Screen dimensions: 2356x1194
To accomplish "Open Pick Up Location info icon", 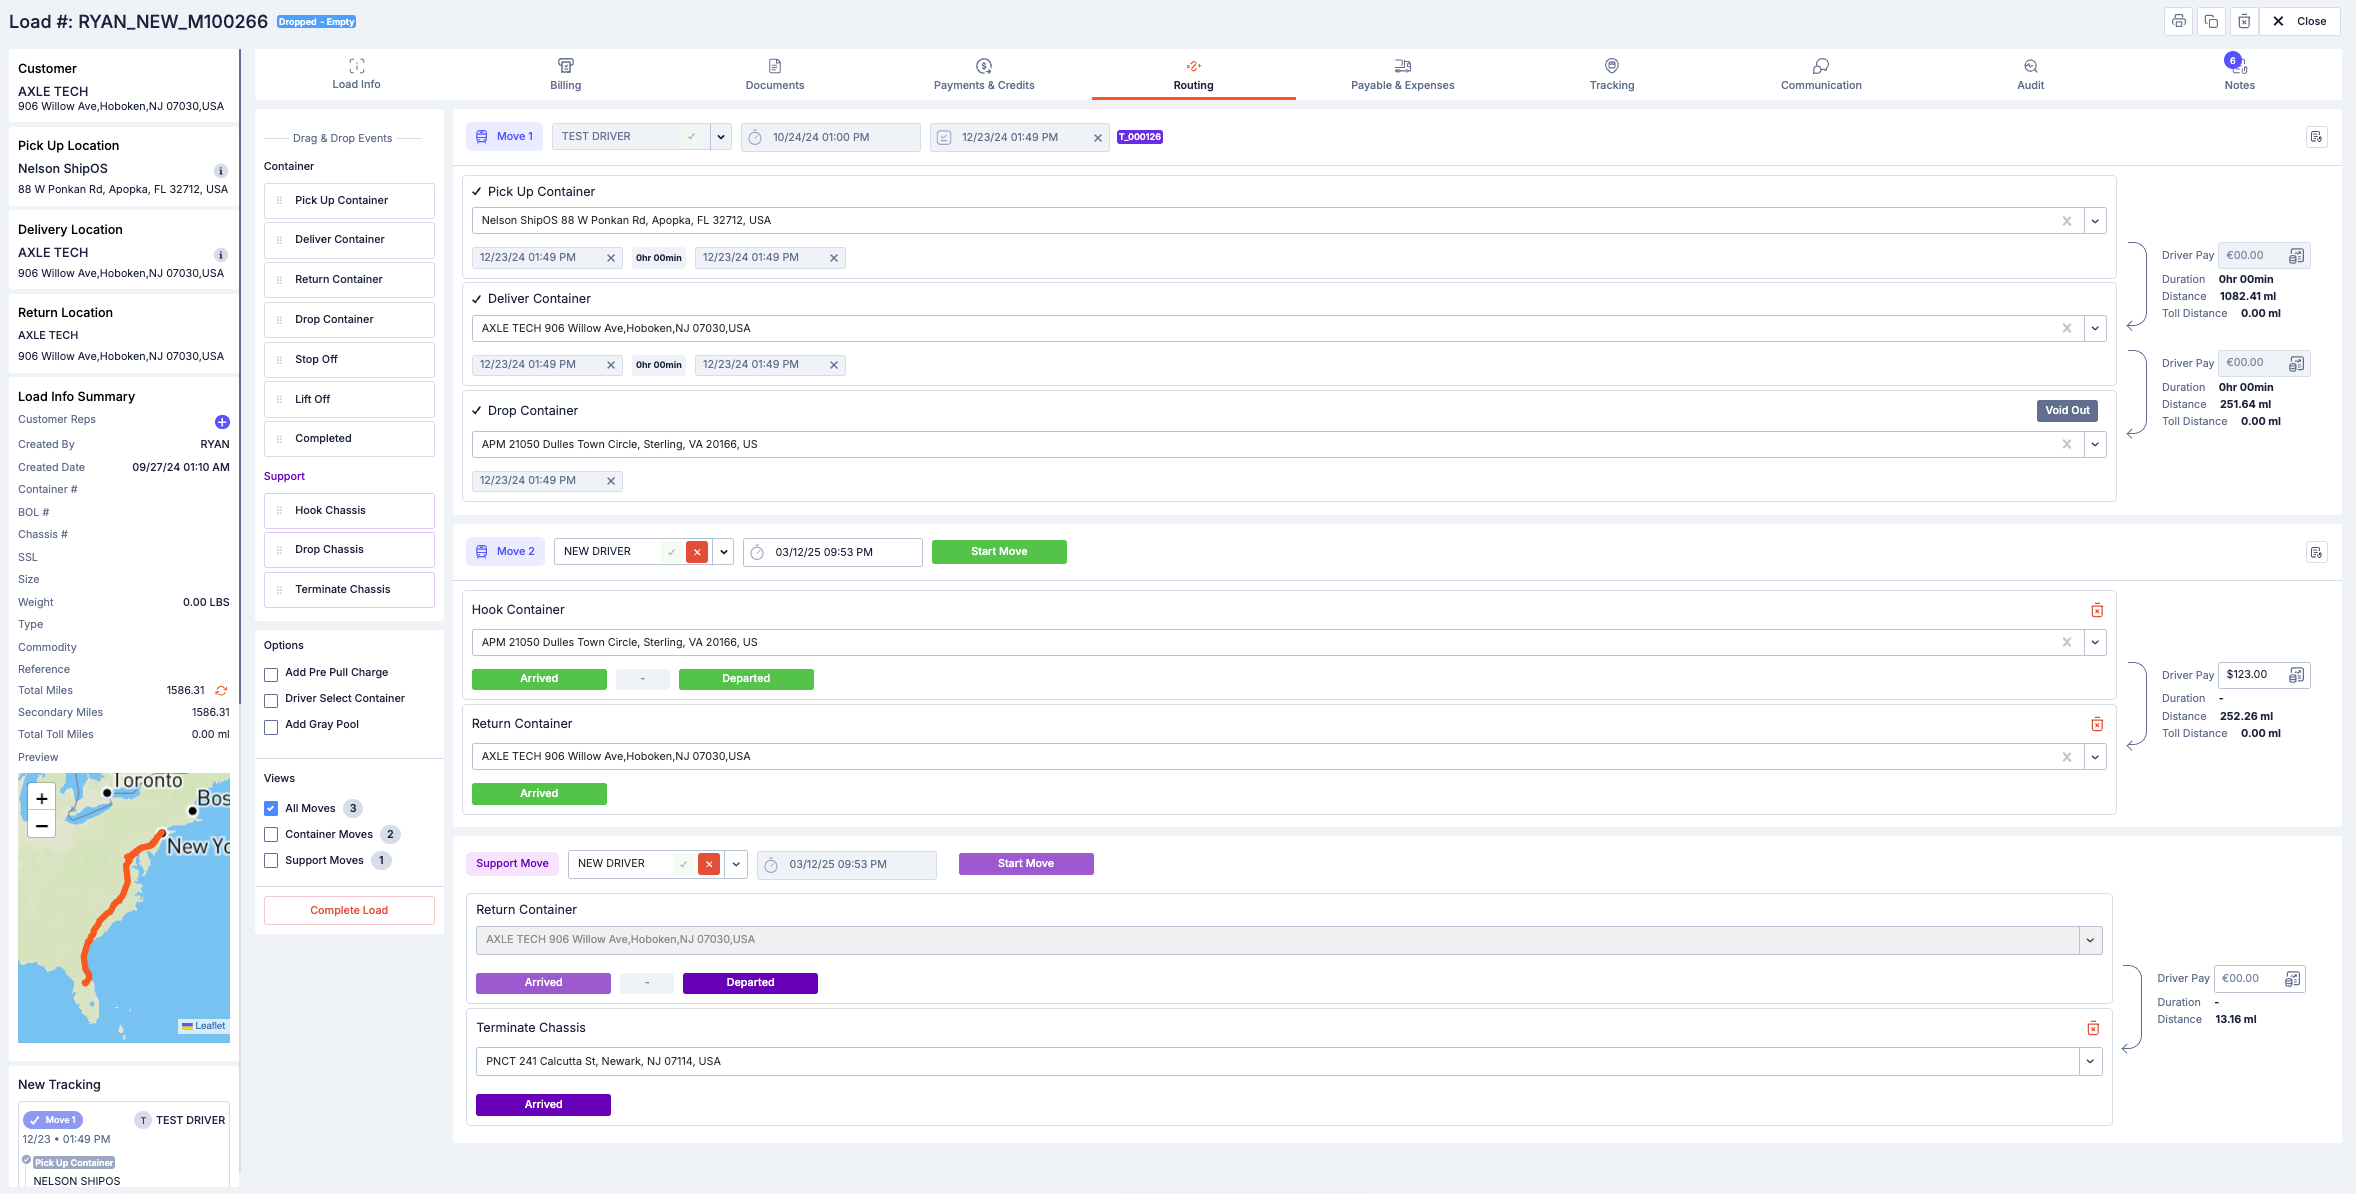I will pyautogui.click(x=221, y=171).
